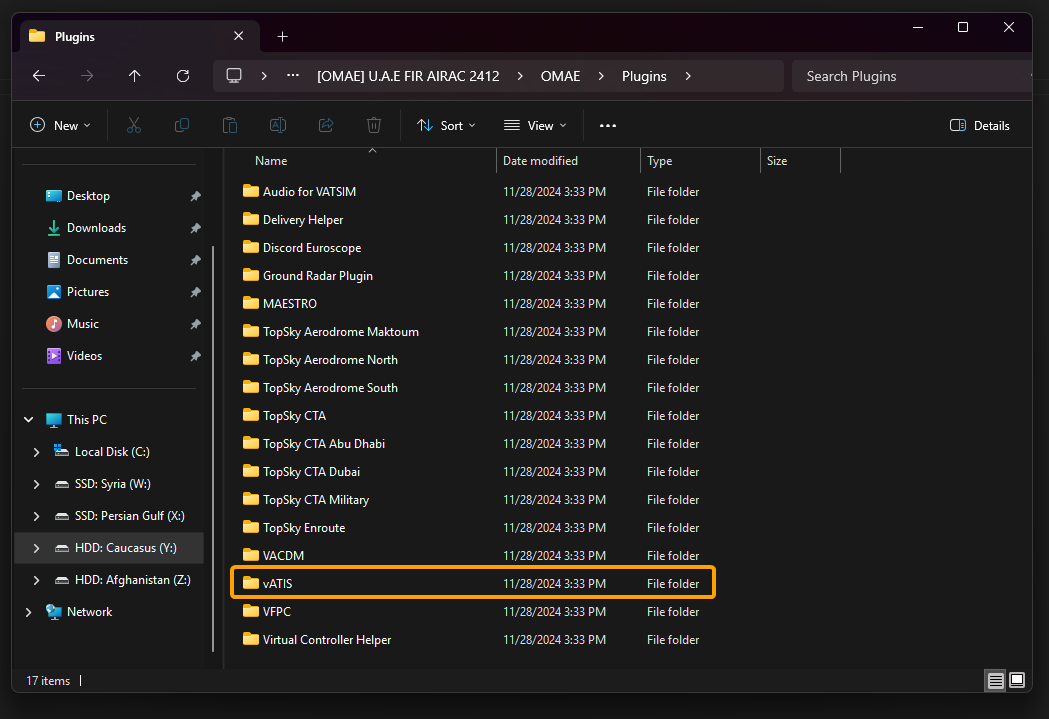The image size is (1049, 719).
Task: Open the See more three-dot menu
Action: [x=607, y=126]
